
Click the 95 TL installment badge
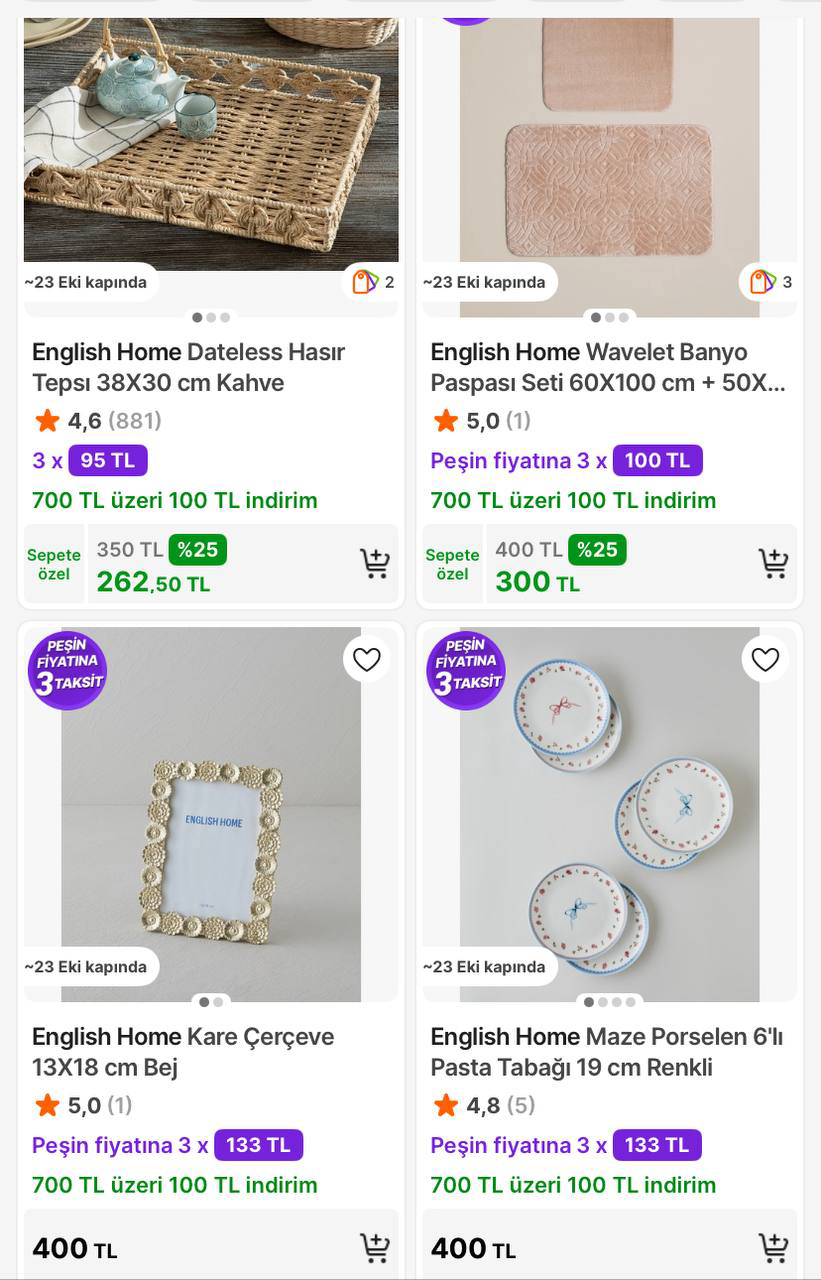[108, 461]
